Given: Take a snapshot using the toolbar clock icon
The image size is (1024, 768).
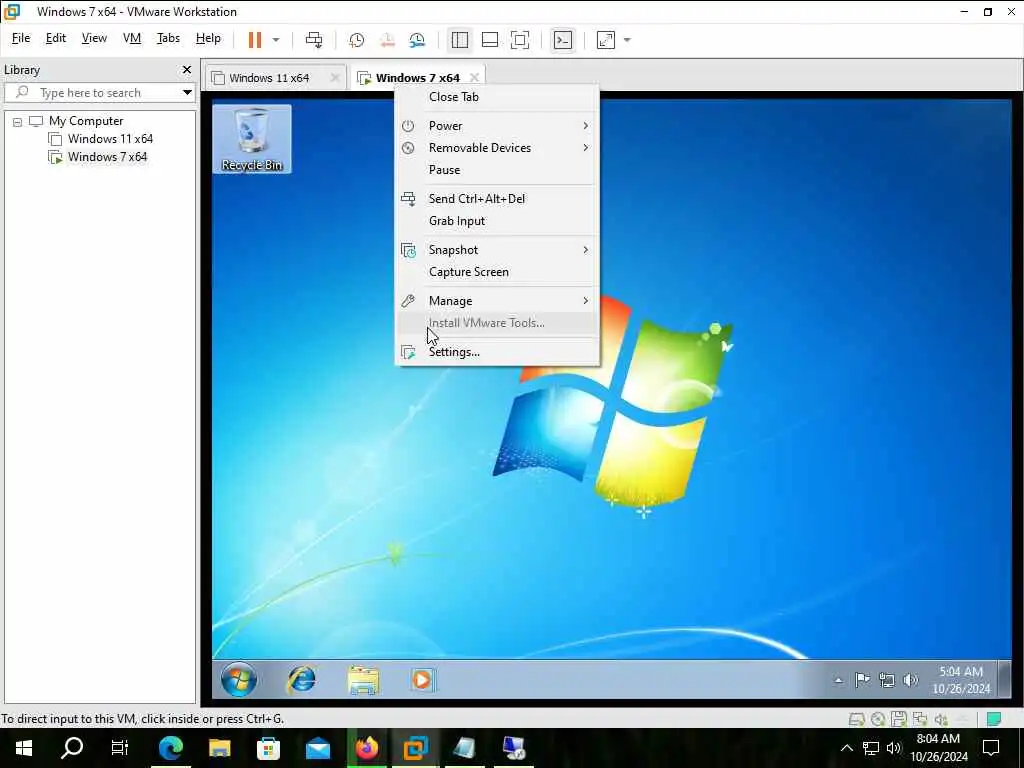Looking at the screenshot, I should coord(357,40).
